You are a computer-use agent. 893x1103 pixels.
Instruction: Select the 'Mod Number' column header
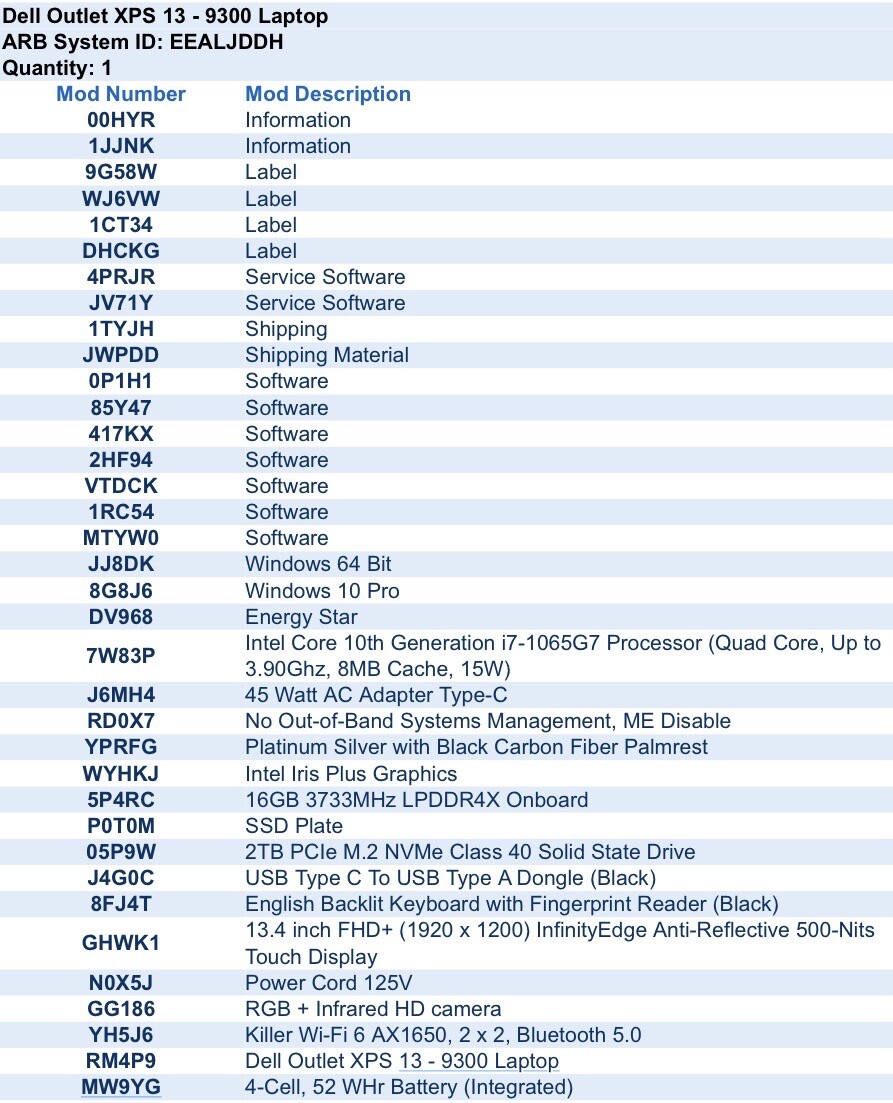pyautogui.click(x=121, y=94)
